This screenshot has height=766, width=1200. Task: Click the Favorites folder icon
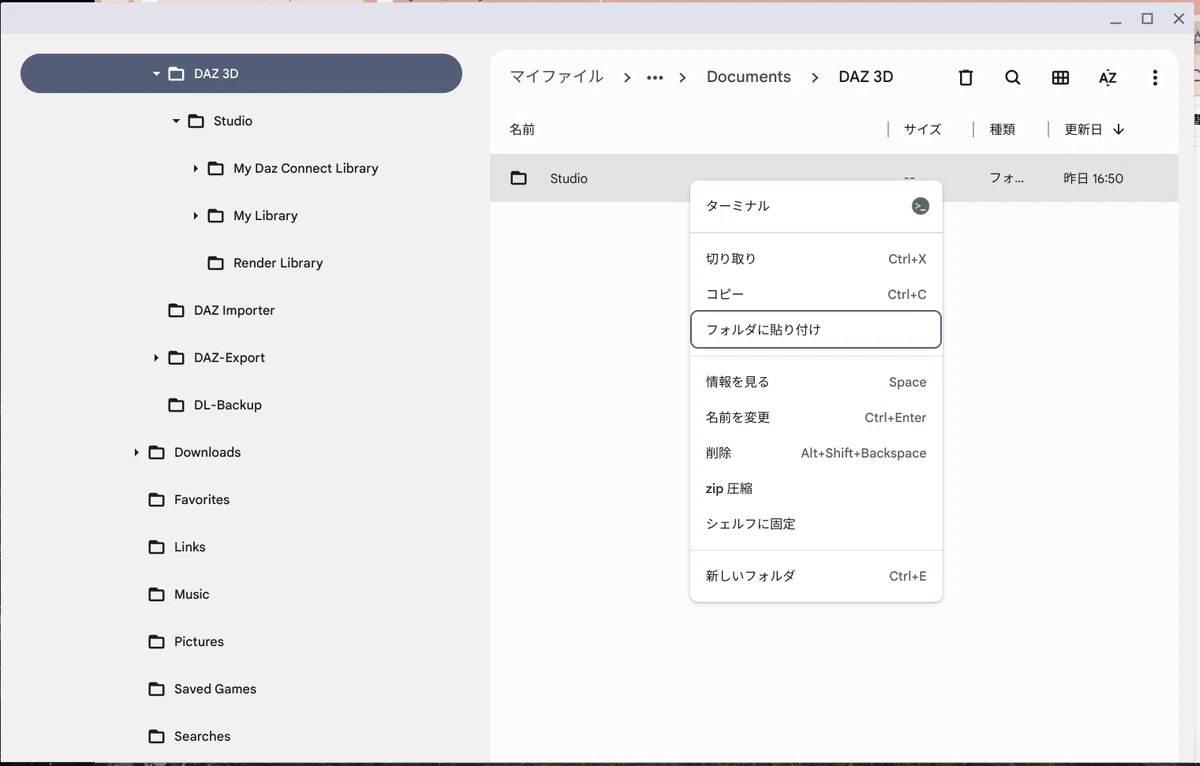tap(156, 500)
